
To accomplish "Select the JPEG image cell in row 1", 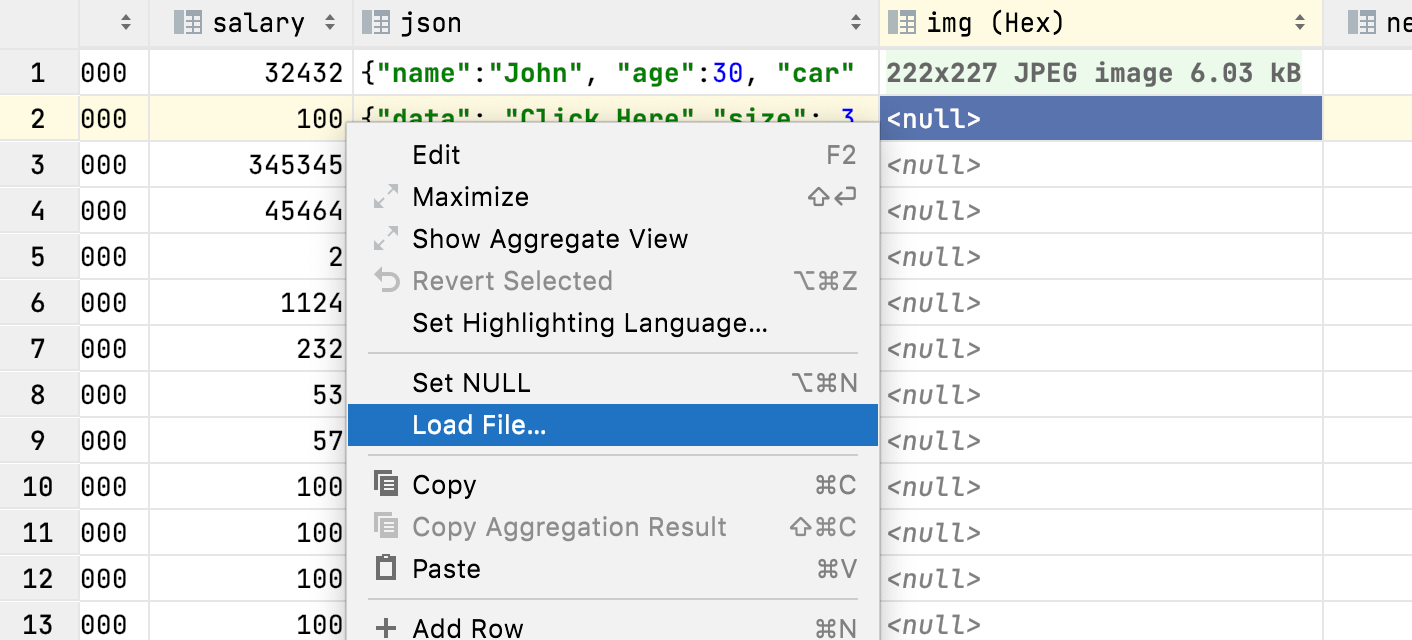I will click(x=1093, y=73).
